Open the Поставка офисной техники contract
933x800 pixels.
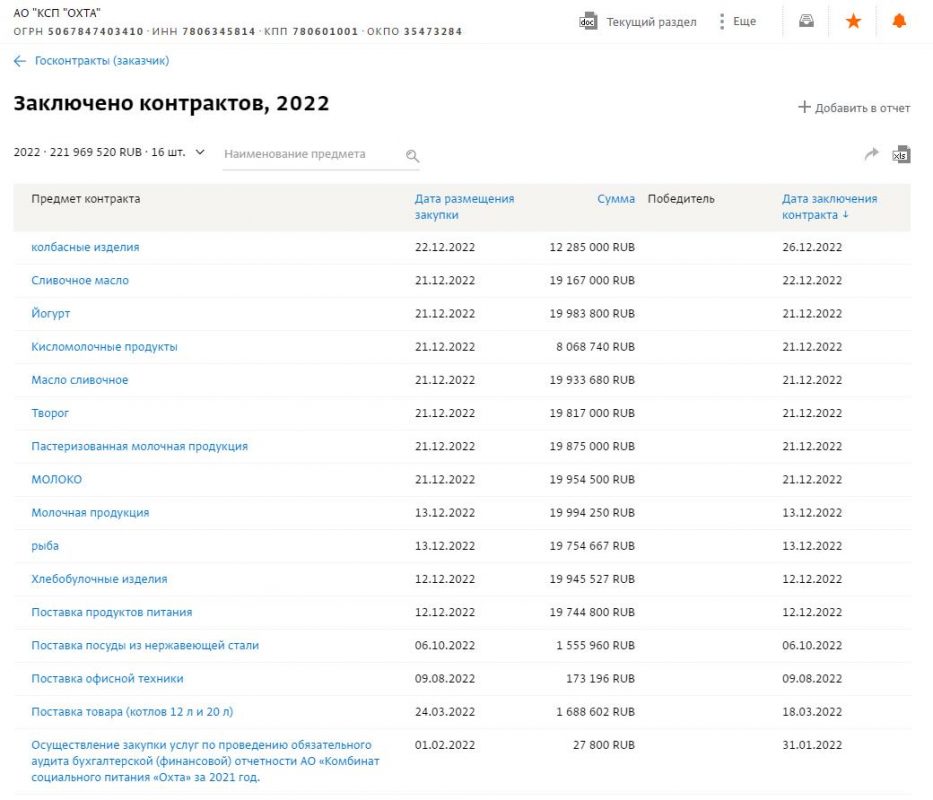[107, 679]
